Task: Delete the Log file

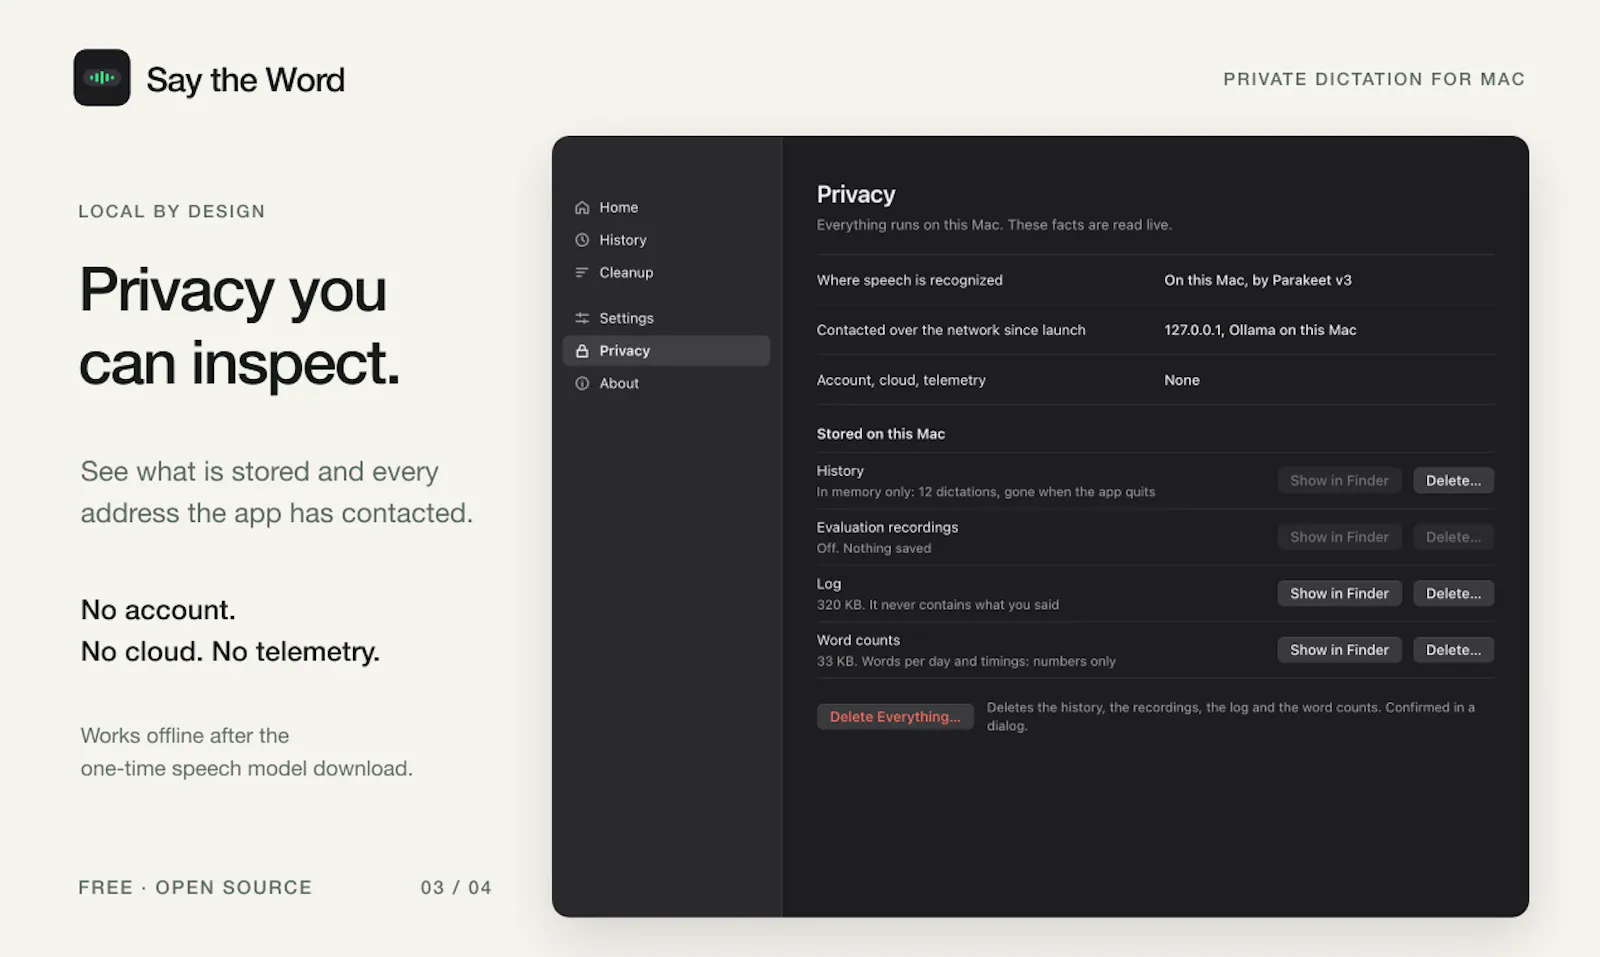Action: click(x=1453, y=593)
